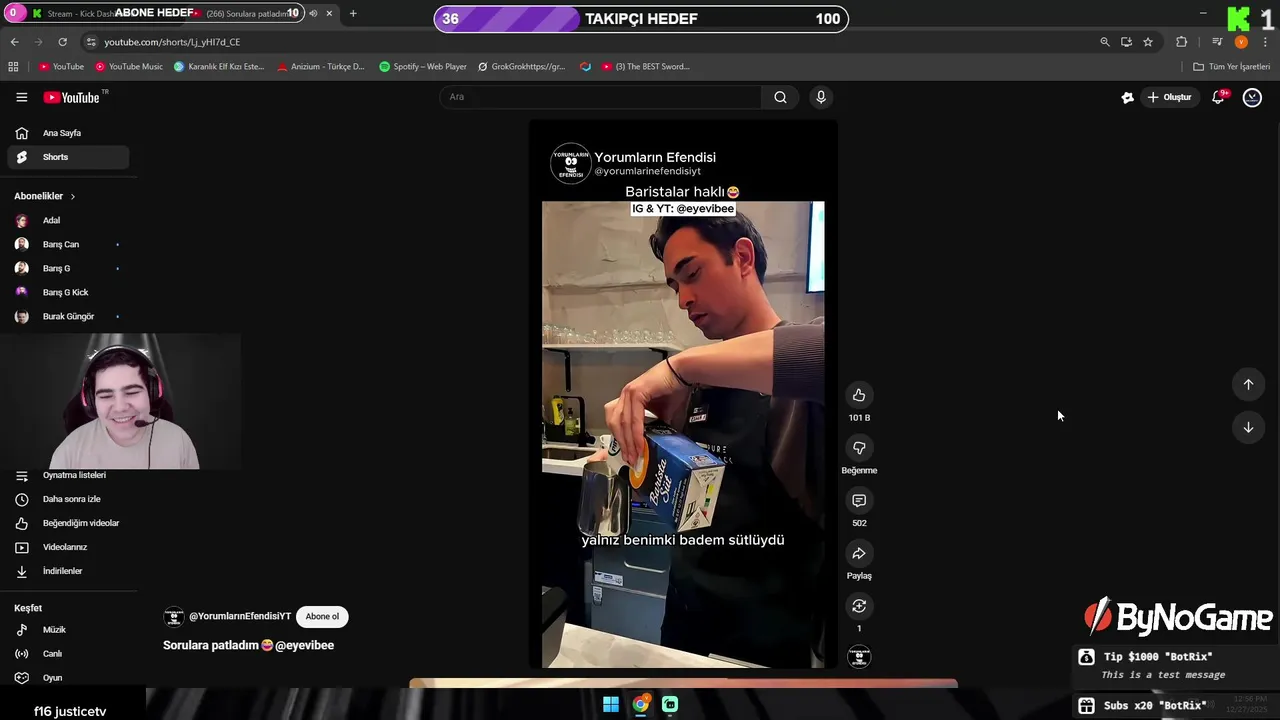Open the Chrome three-dot menu

coord(1264,42)
